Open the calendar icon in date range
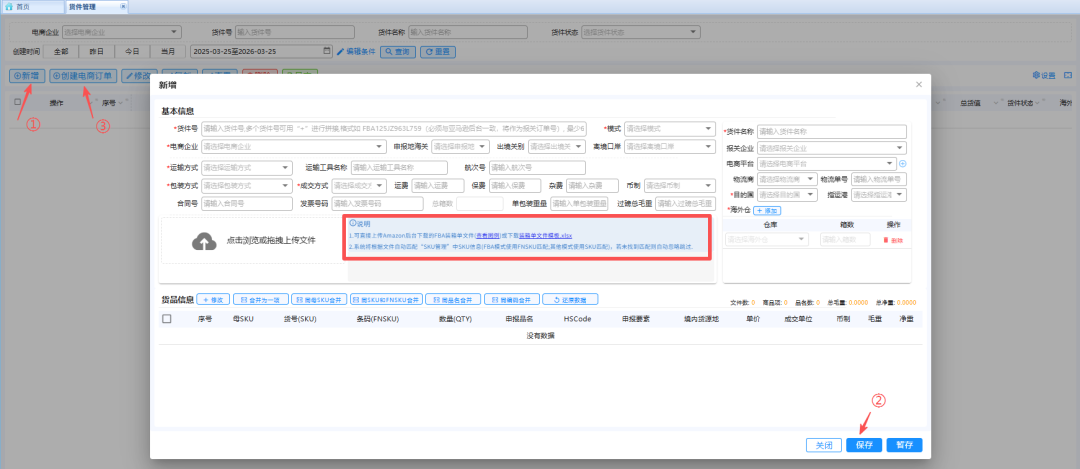Image resolution: width=1080 pixels, height=469 pixels. point(327,51)
